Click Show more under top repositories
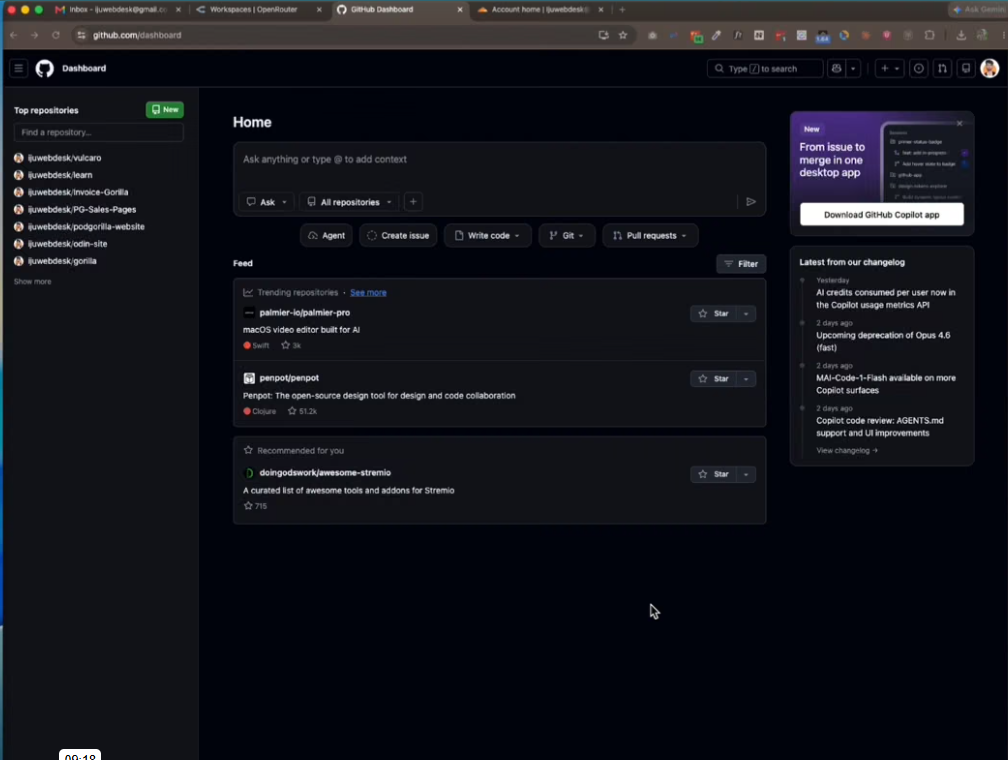The height and width of the screenshot is (760, 1008). click(x=33, y=282)
